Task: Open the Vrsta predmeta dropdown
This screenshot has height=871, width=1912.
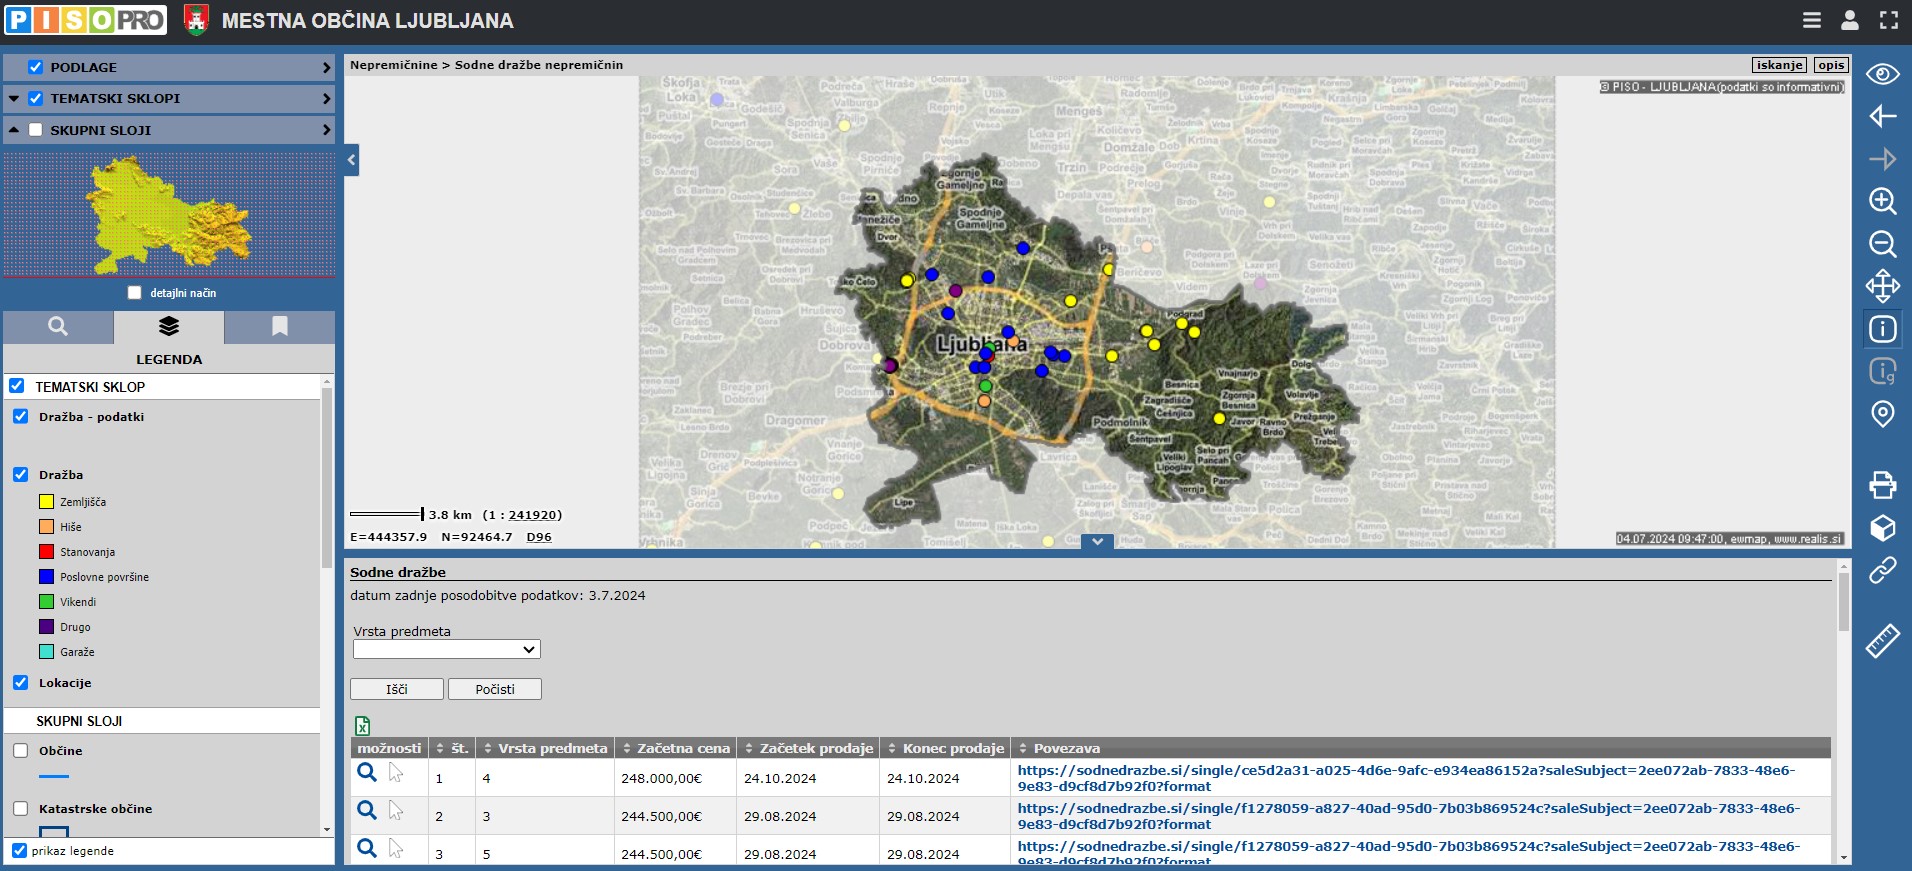Action: pos(446,650)
